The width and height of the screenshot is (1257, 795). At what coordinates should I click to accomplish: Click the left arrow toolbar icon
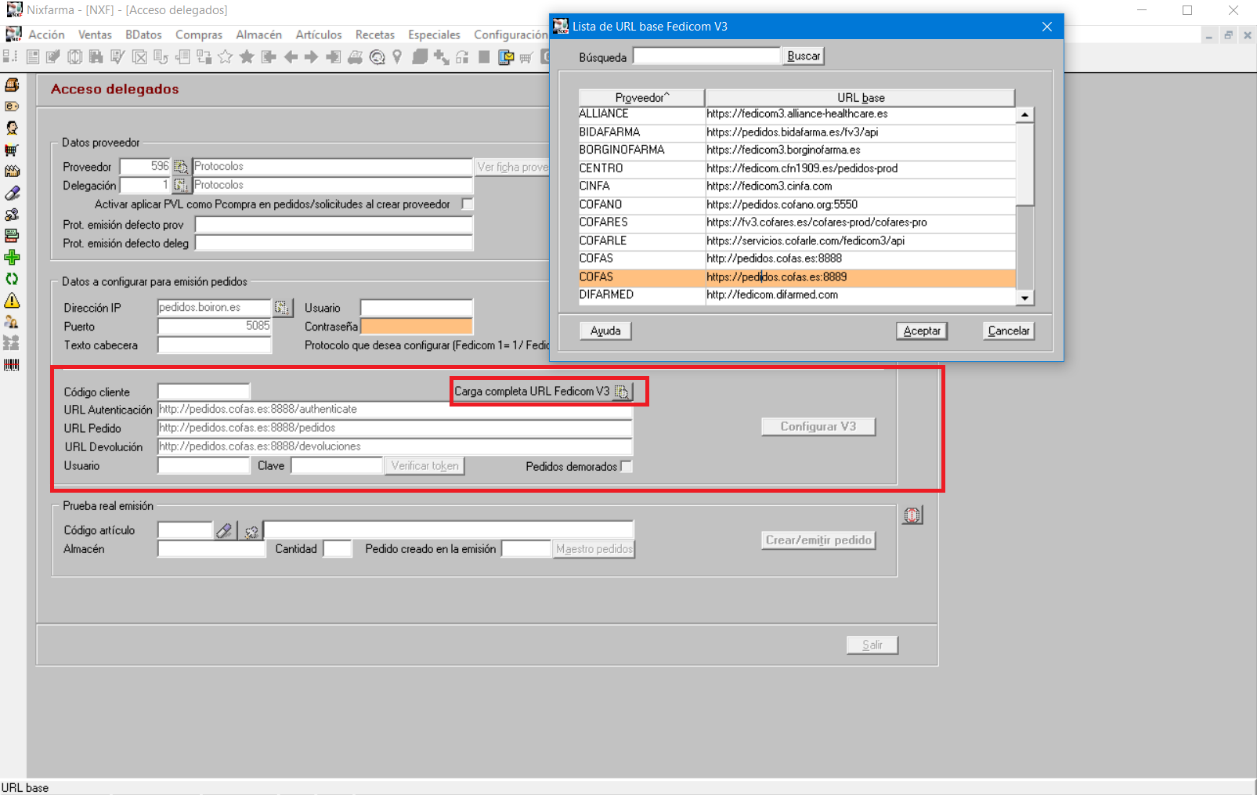coord(290,57)
